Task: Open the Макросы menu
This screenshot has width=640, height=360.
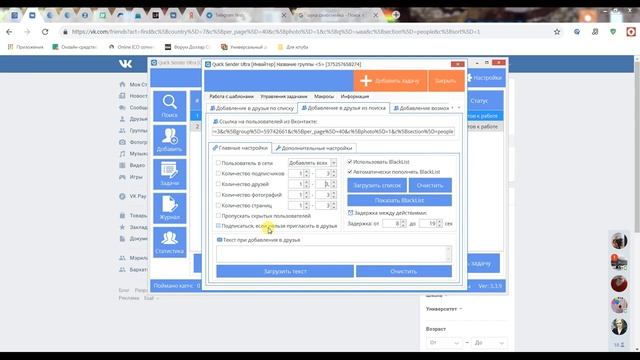Action: point(324,96)
